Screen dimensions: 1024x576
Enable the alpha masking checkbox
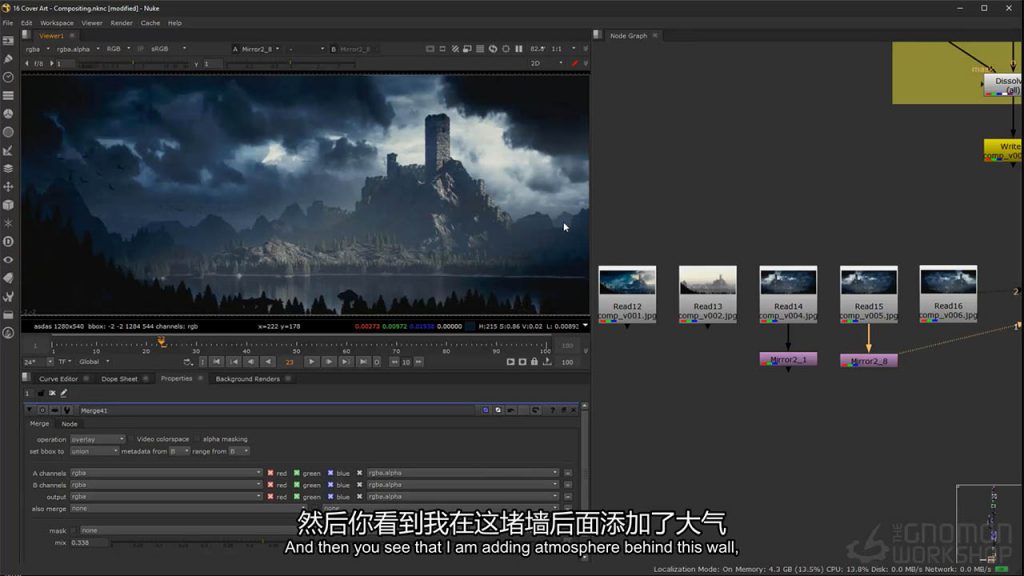197,440
